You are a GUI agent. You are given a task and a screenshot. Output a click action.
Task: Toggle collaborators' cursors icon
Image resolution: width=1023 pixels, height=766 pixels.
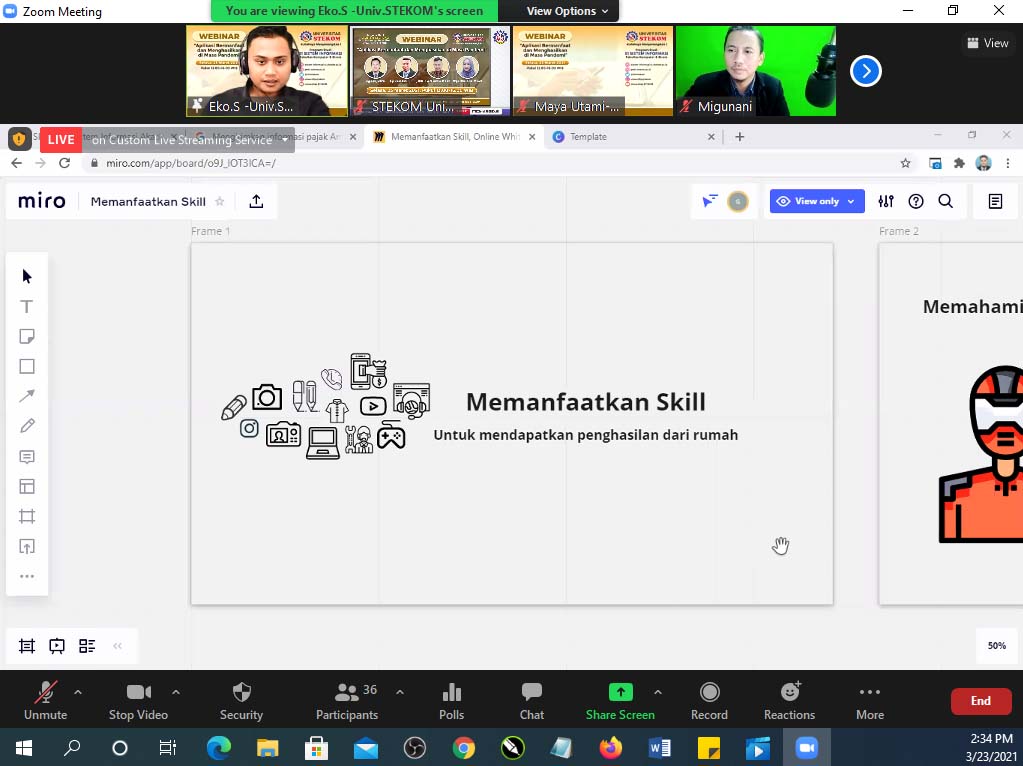[x=709, y=201]
